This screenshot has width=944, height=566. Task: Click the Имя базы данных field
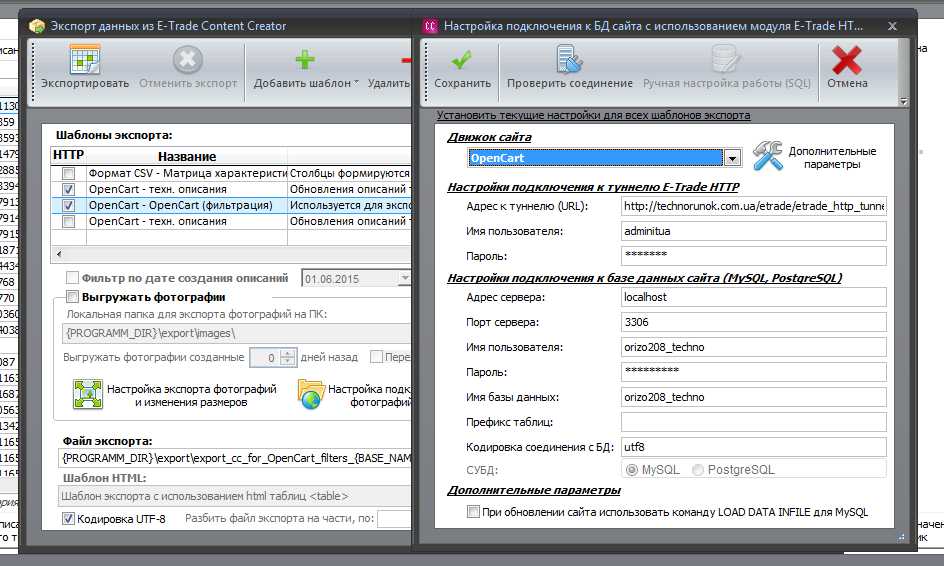coord(753,397)
